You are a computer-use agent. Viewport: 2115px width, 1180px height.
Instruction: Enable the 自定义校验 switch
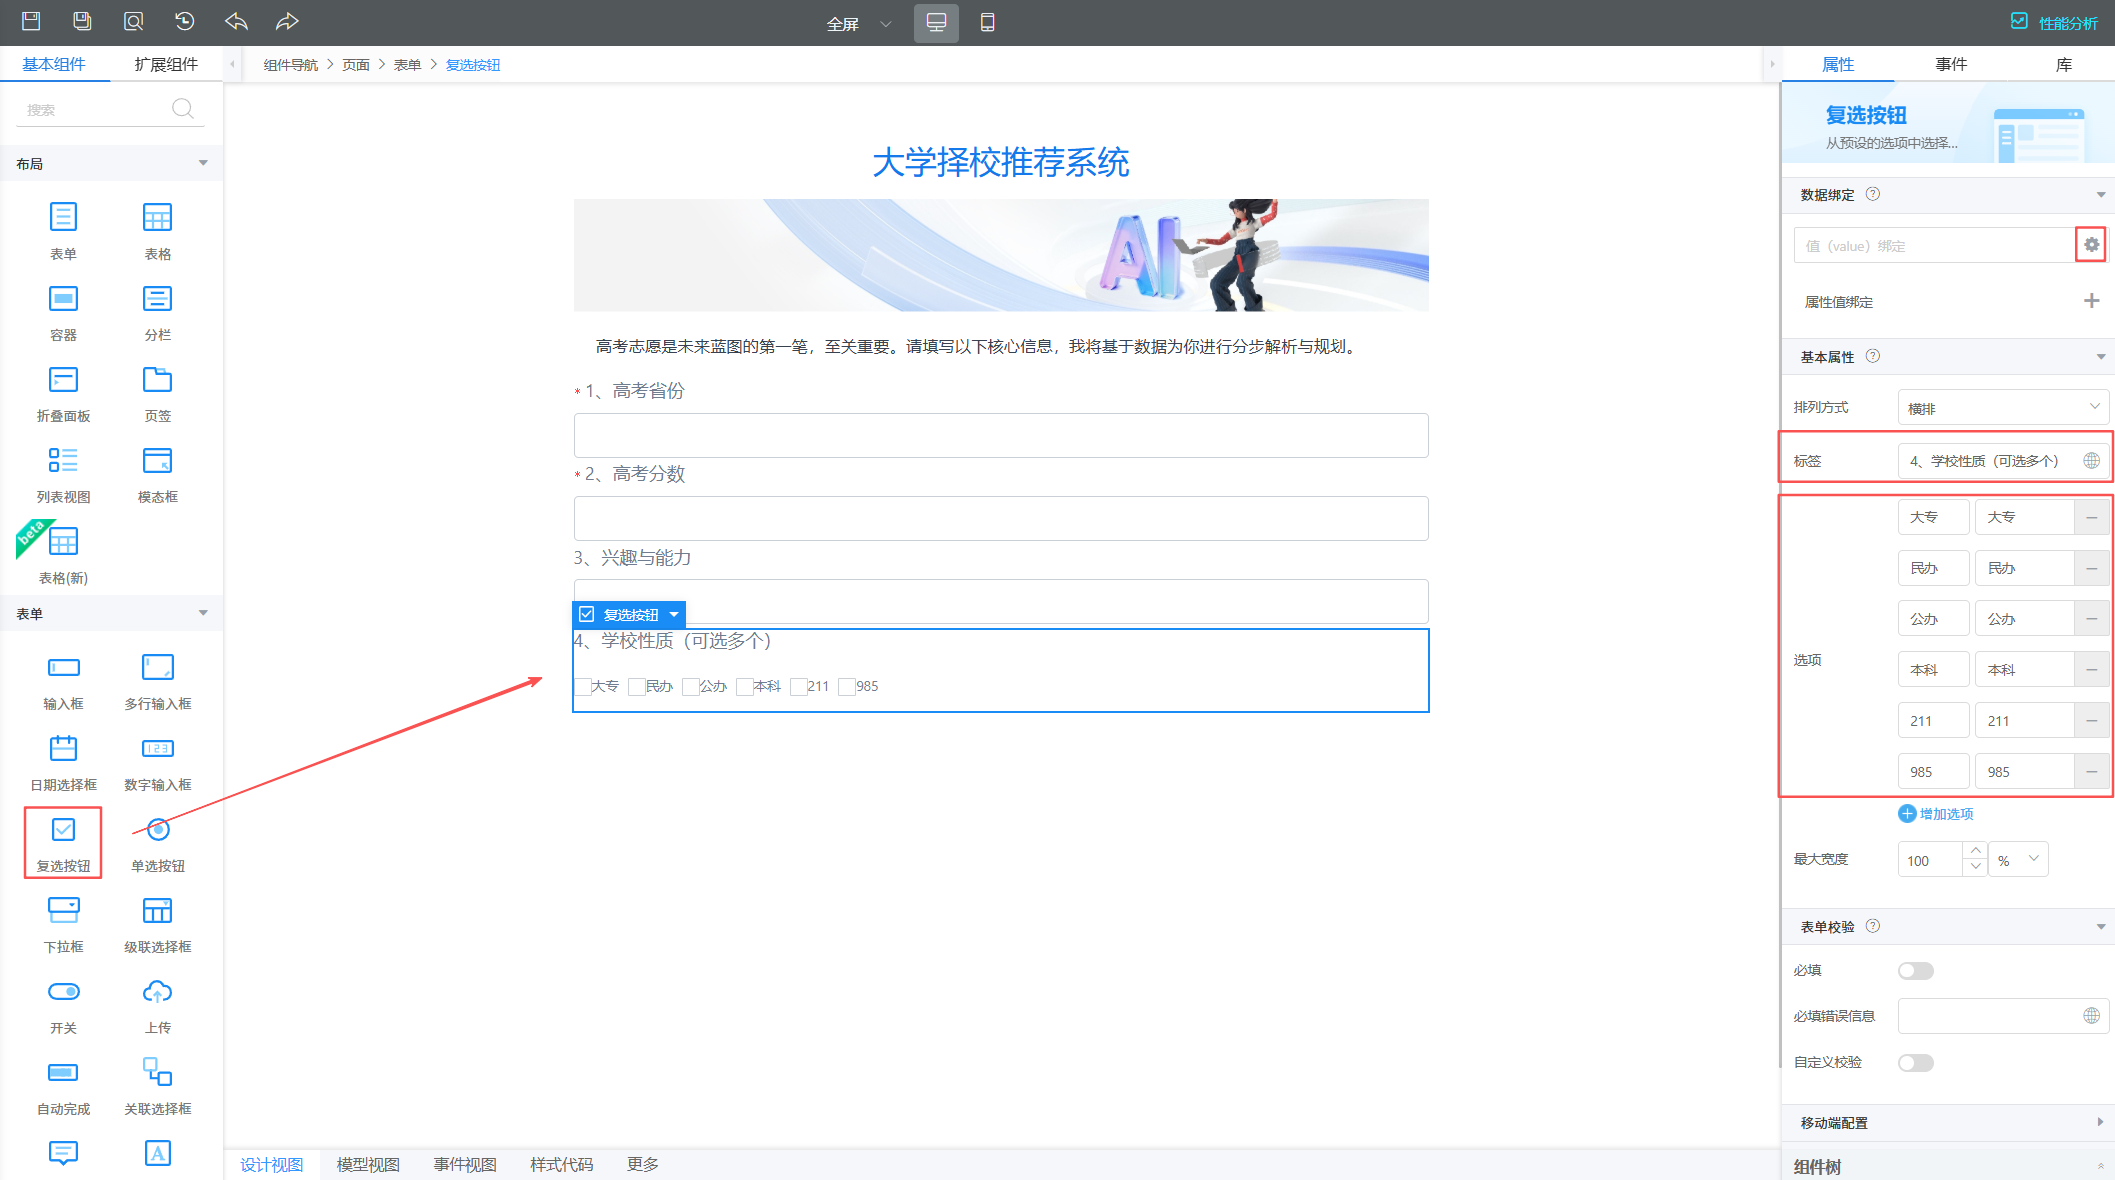(1915, 1063)
